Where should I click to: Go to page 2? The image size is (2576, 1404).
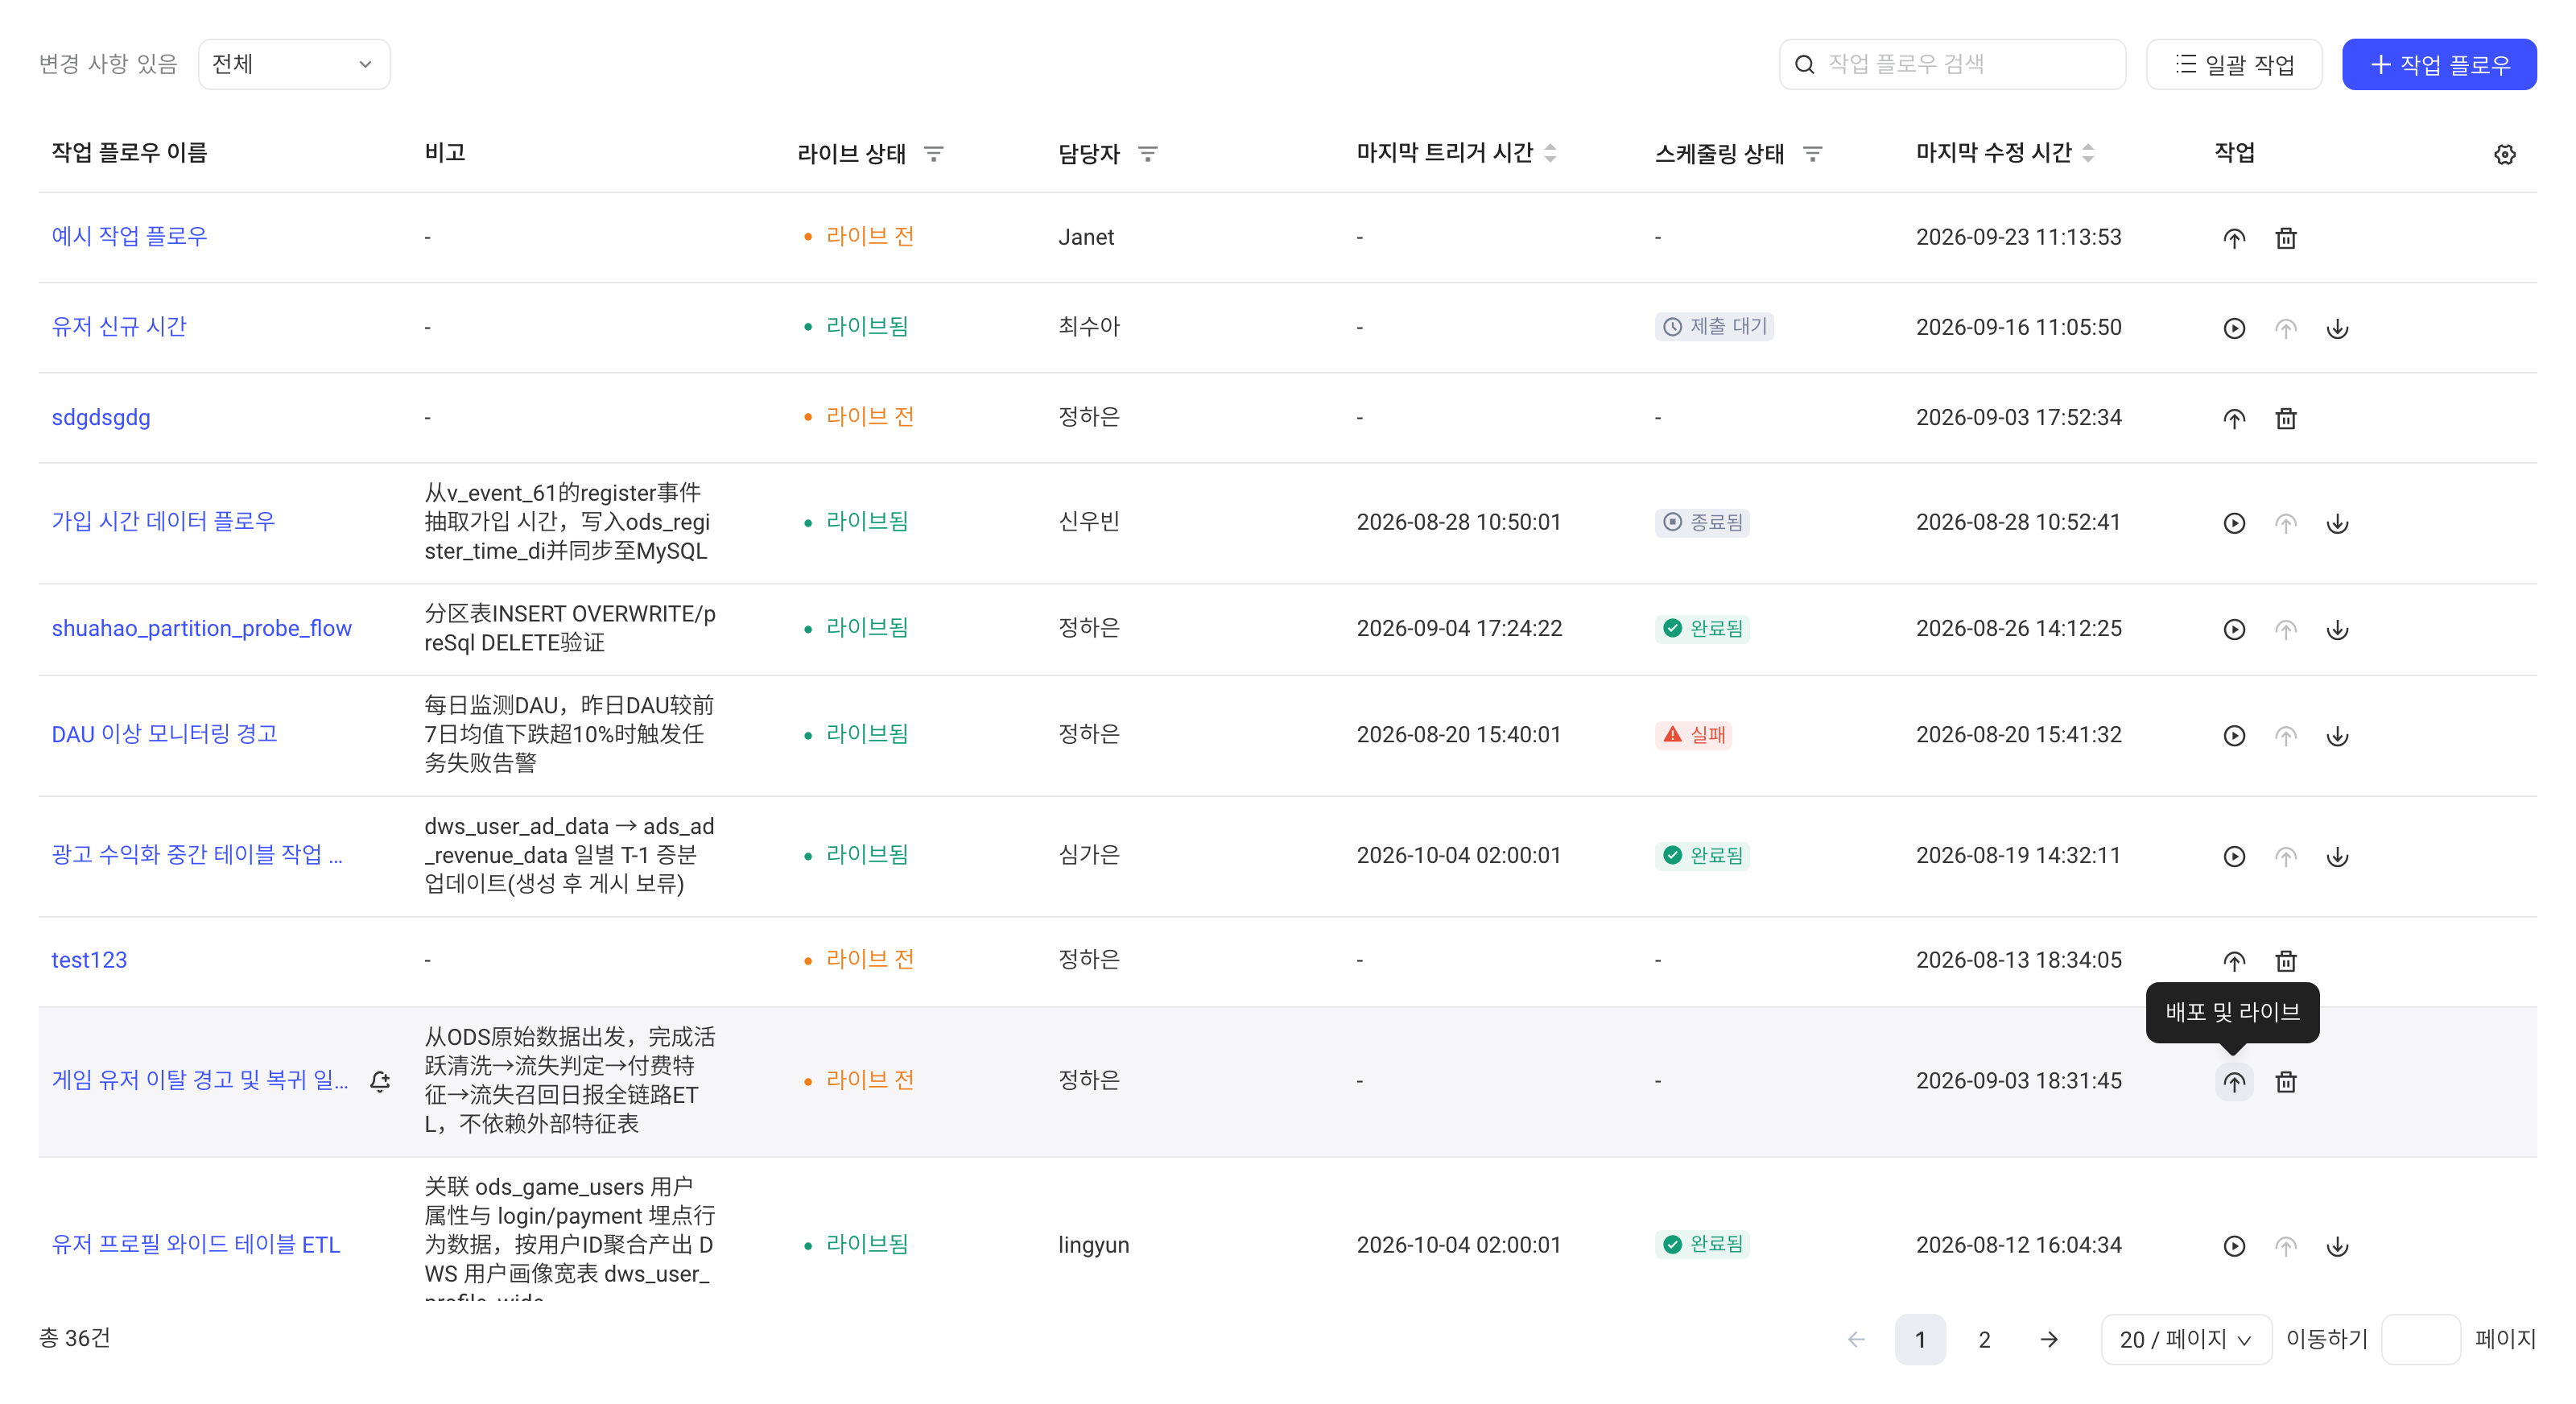tap(1984, 1339)
